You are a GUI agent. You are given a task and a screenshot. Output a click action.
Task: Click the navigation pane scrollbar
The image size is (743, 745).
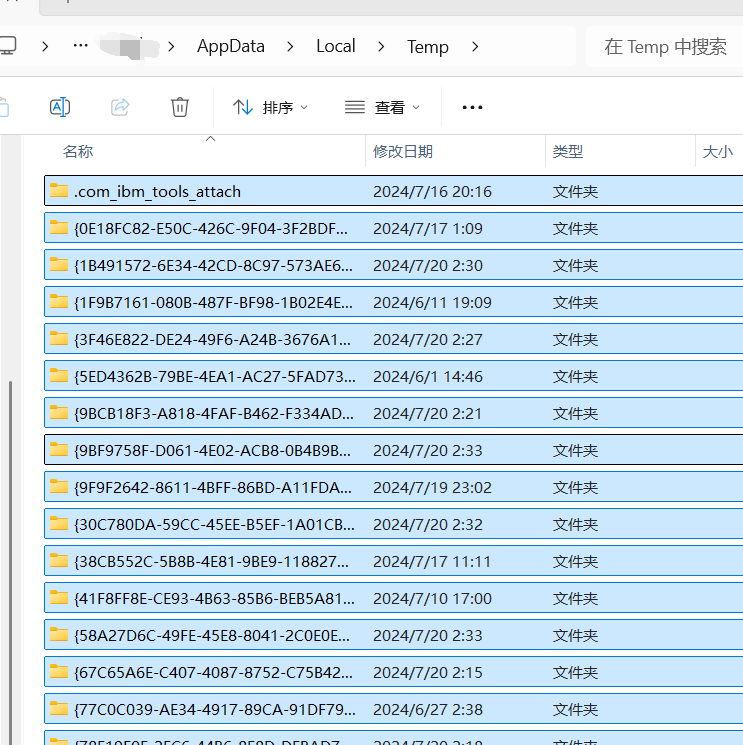point(10,561)
